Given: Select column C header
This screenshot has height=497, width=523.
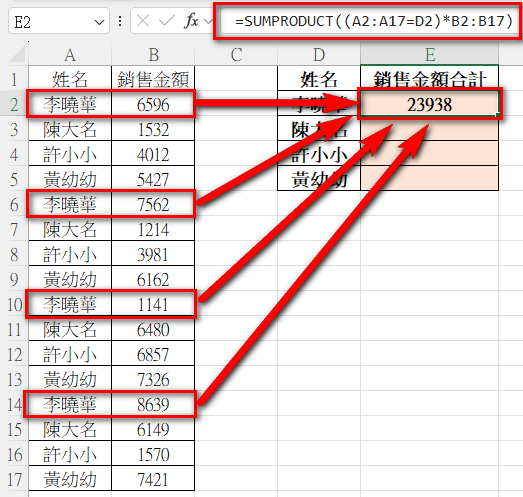Looking at the screenshot, I should [236, 54].
